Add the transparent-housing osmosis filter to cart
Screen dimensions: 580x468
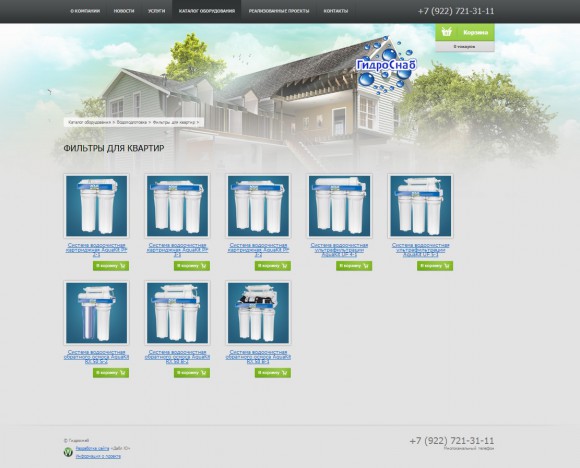[x=111, y=373]
